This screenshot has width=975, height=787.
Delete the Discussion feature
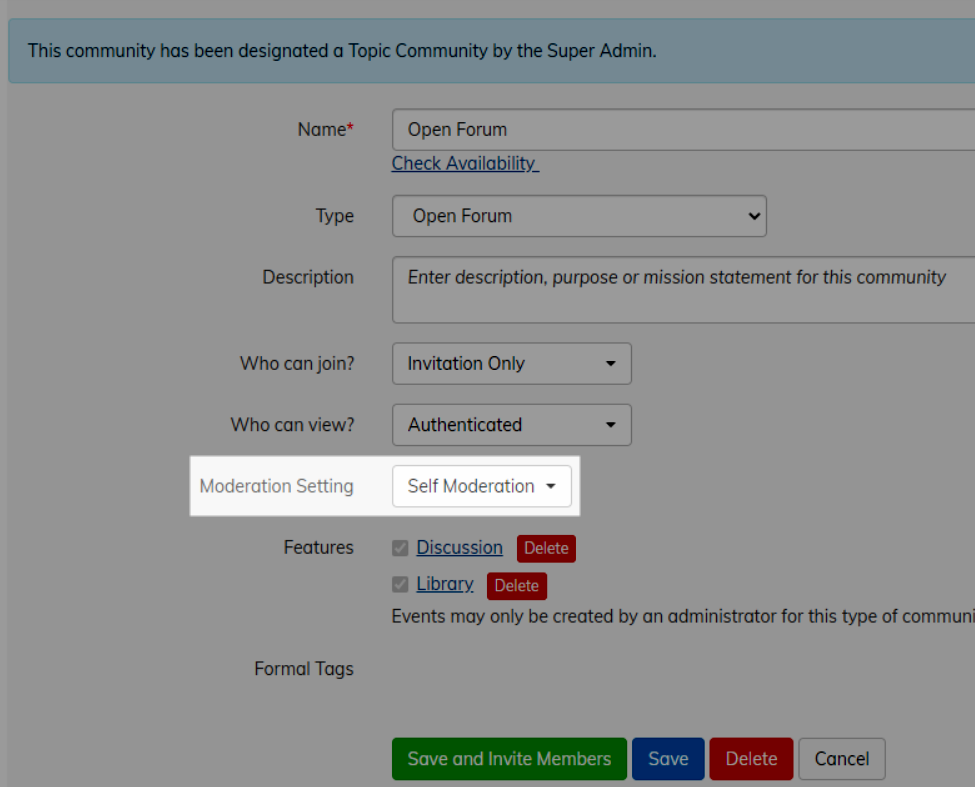pos(546,548)
